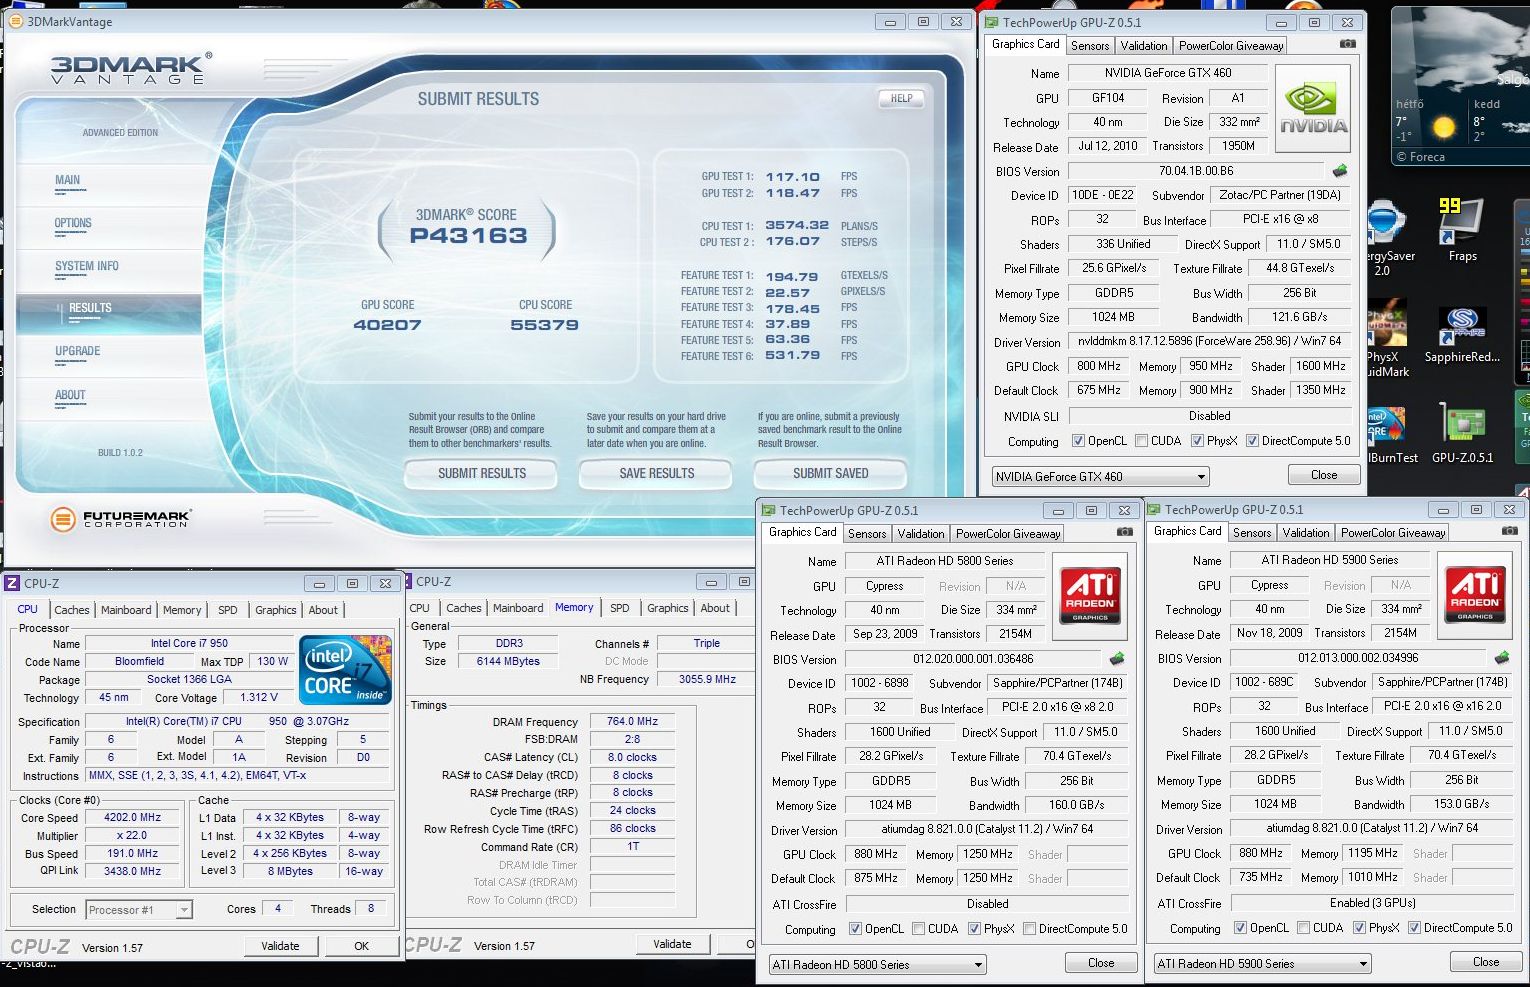Toggle DirectCompute 5.0 checkbox in HD 5800 window

tap(1029, 929)
